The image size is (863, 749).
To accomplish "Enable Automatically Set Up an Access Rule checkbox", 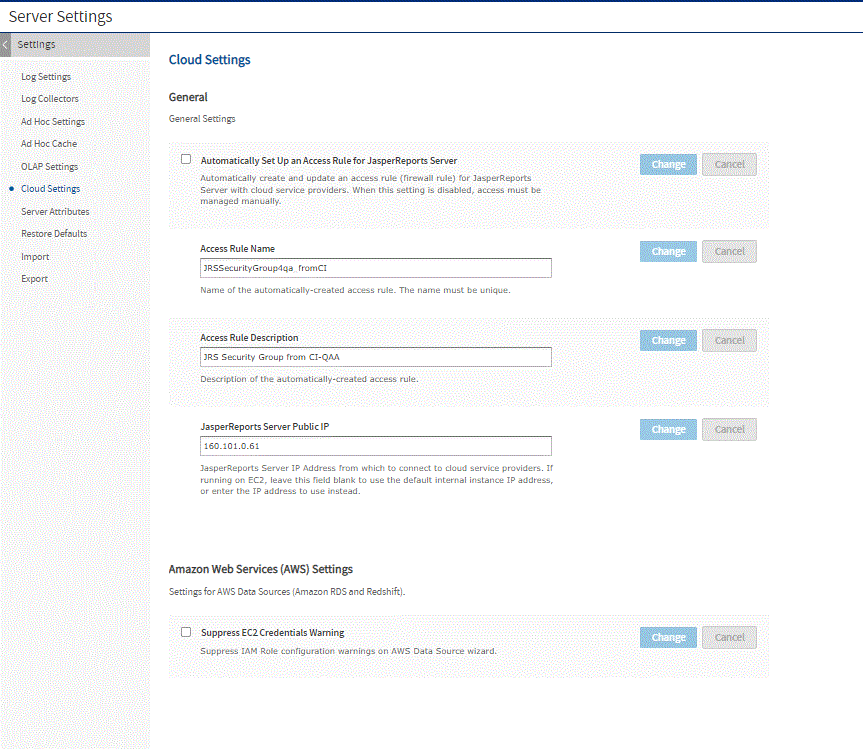I will tap(186, 159).
